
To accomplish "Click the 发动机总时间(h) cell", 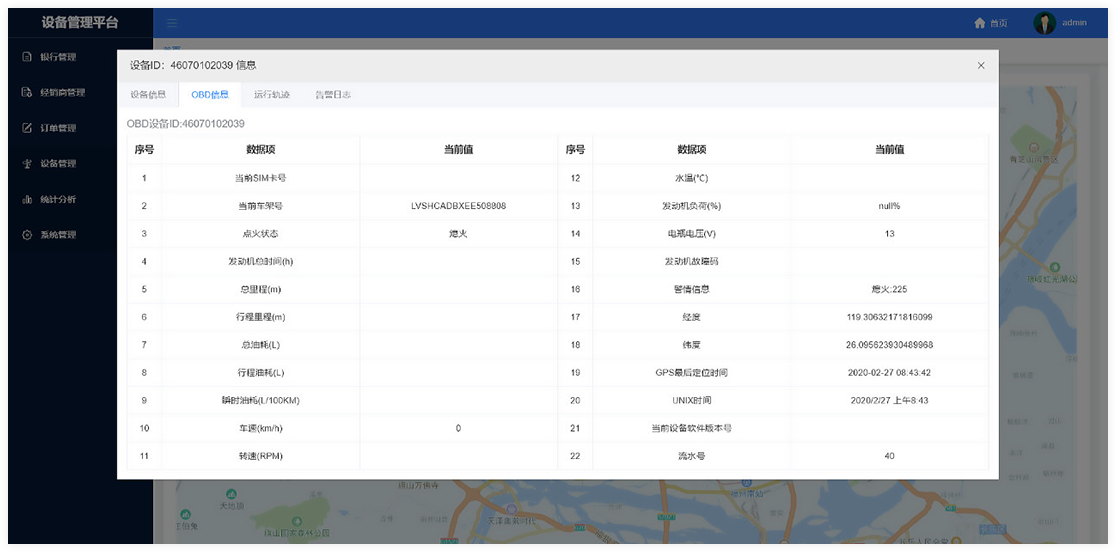I will (260, 261).
